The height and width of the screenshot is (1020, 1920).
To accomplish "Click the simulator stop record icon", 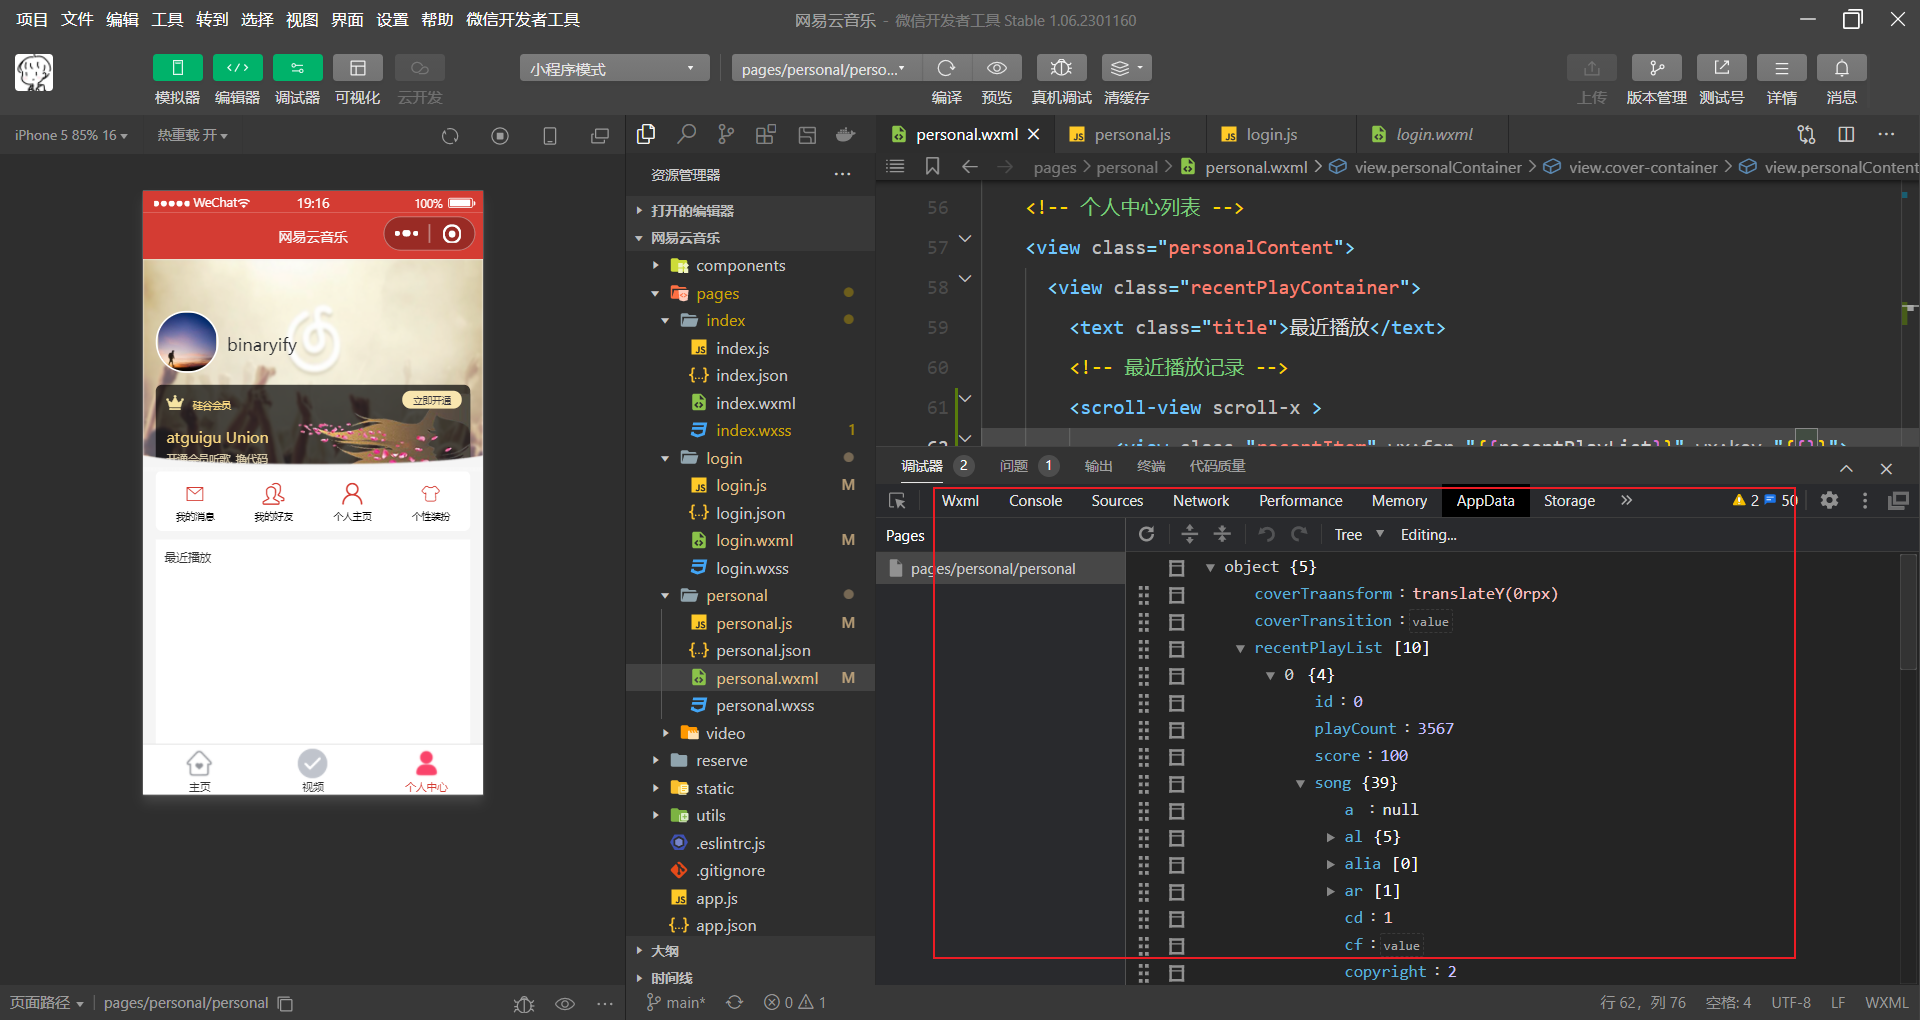I will (x=500, y=136).
